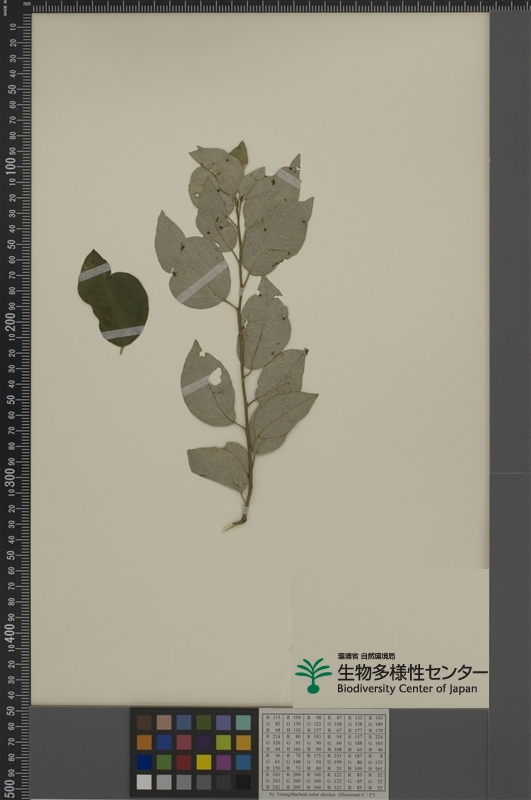Click the lowest left leaf on the branch
The height and width of the screenshot is (800, 531).
pyautogui.click(x=218, y=467)
